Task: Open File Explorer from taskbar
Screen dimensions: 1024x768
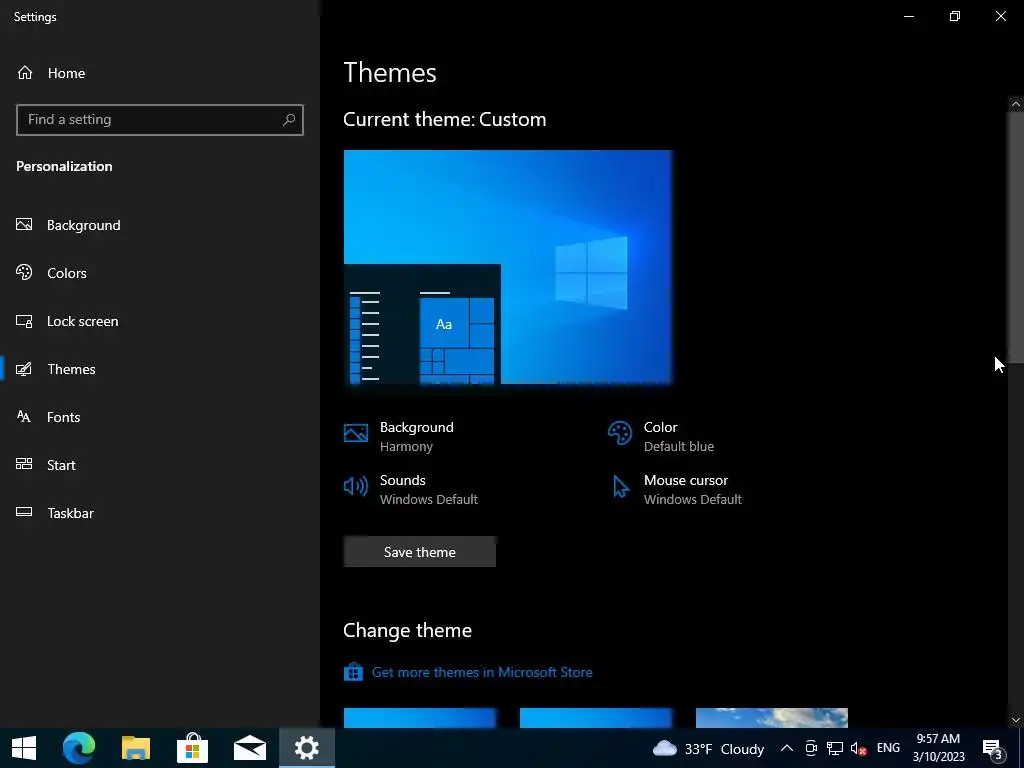Action: pyautogui.click(x=136, y=748)
